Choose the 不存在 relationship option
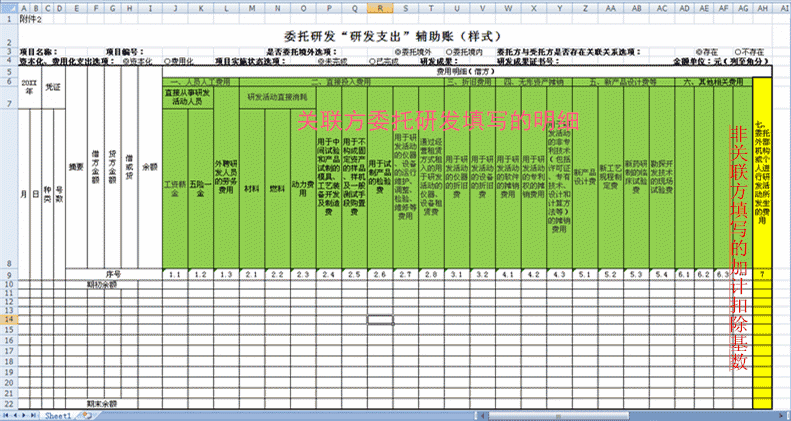The width and height of the screenshot is (791, 421). tap(738, 52)
